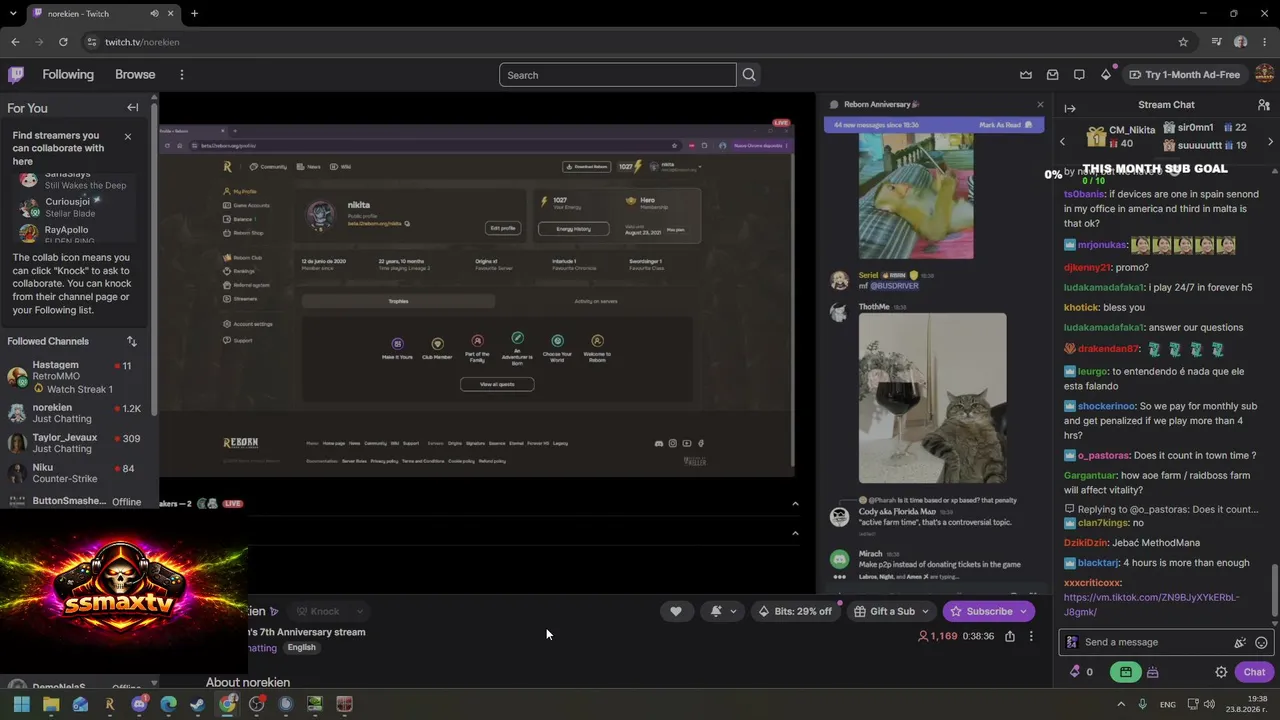Sort the Followed Channels list
Screen dimensions: 1280x720
click(131, 341)
